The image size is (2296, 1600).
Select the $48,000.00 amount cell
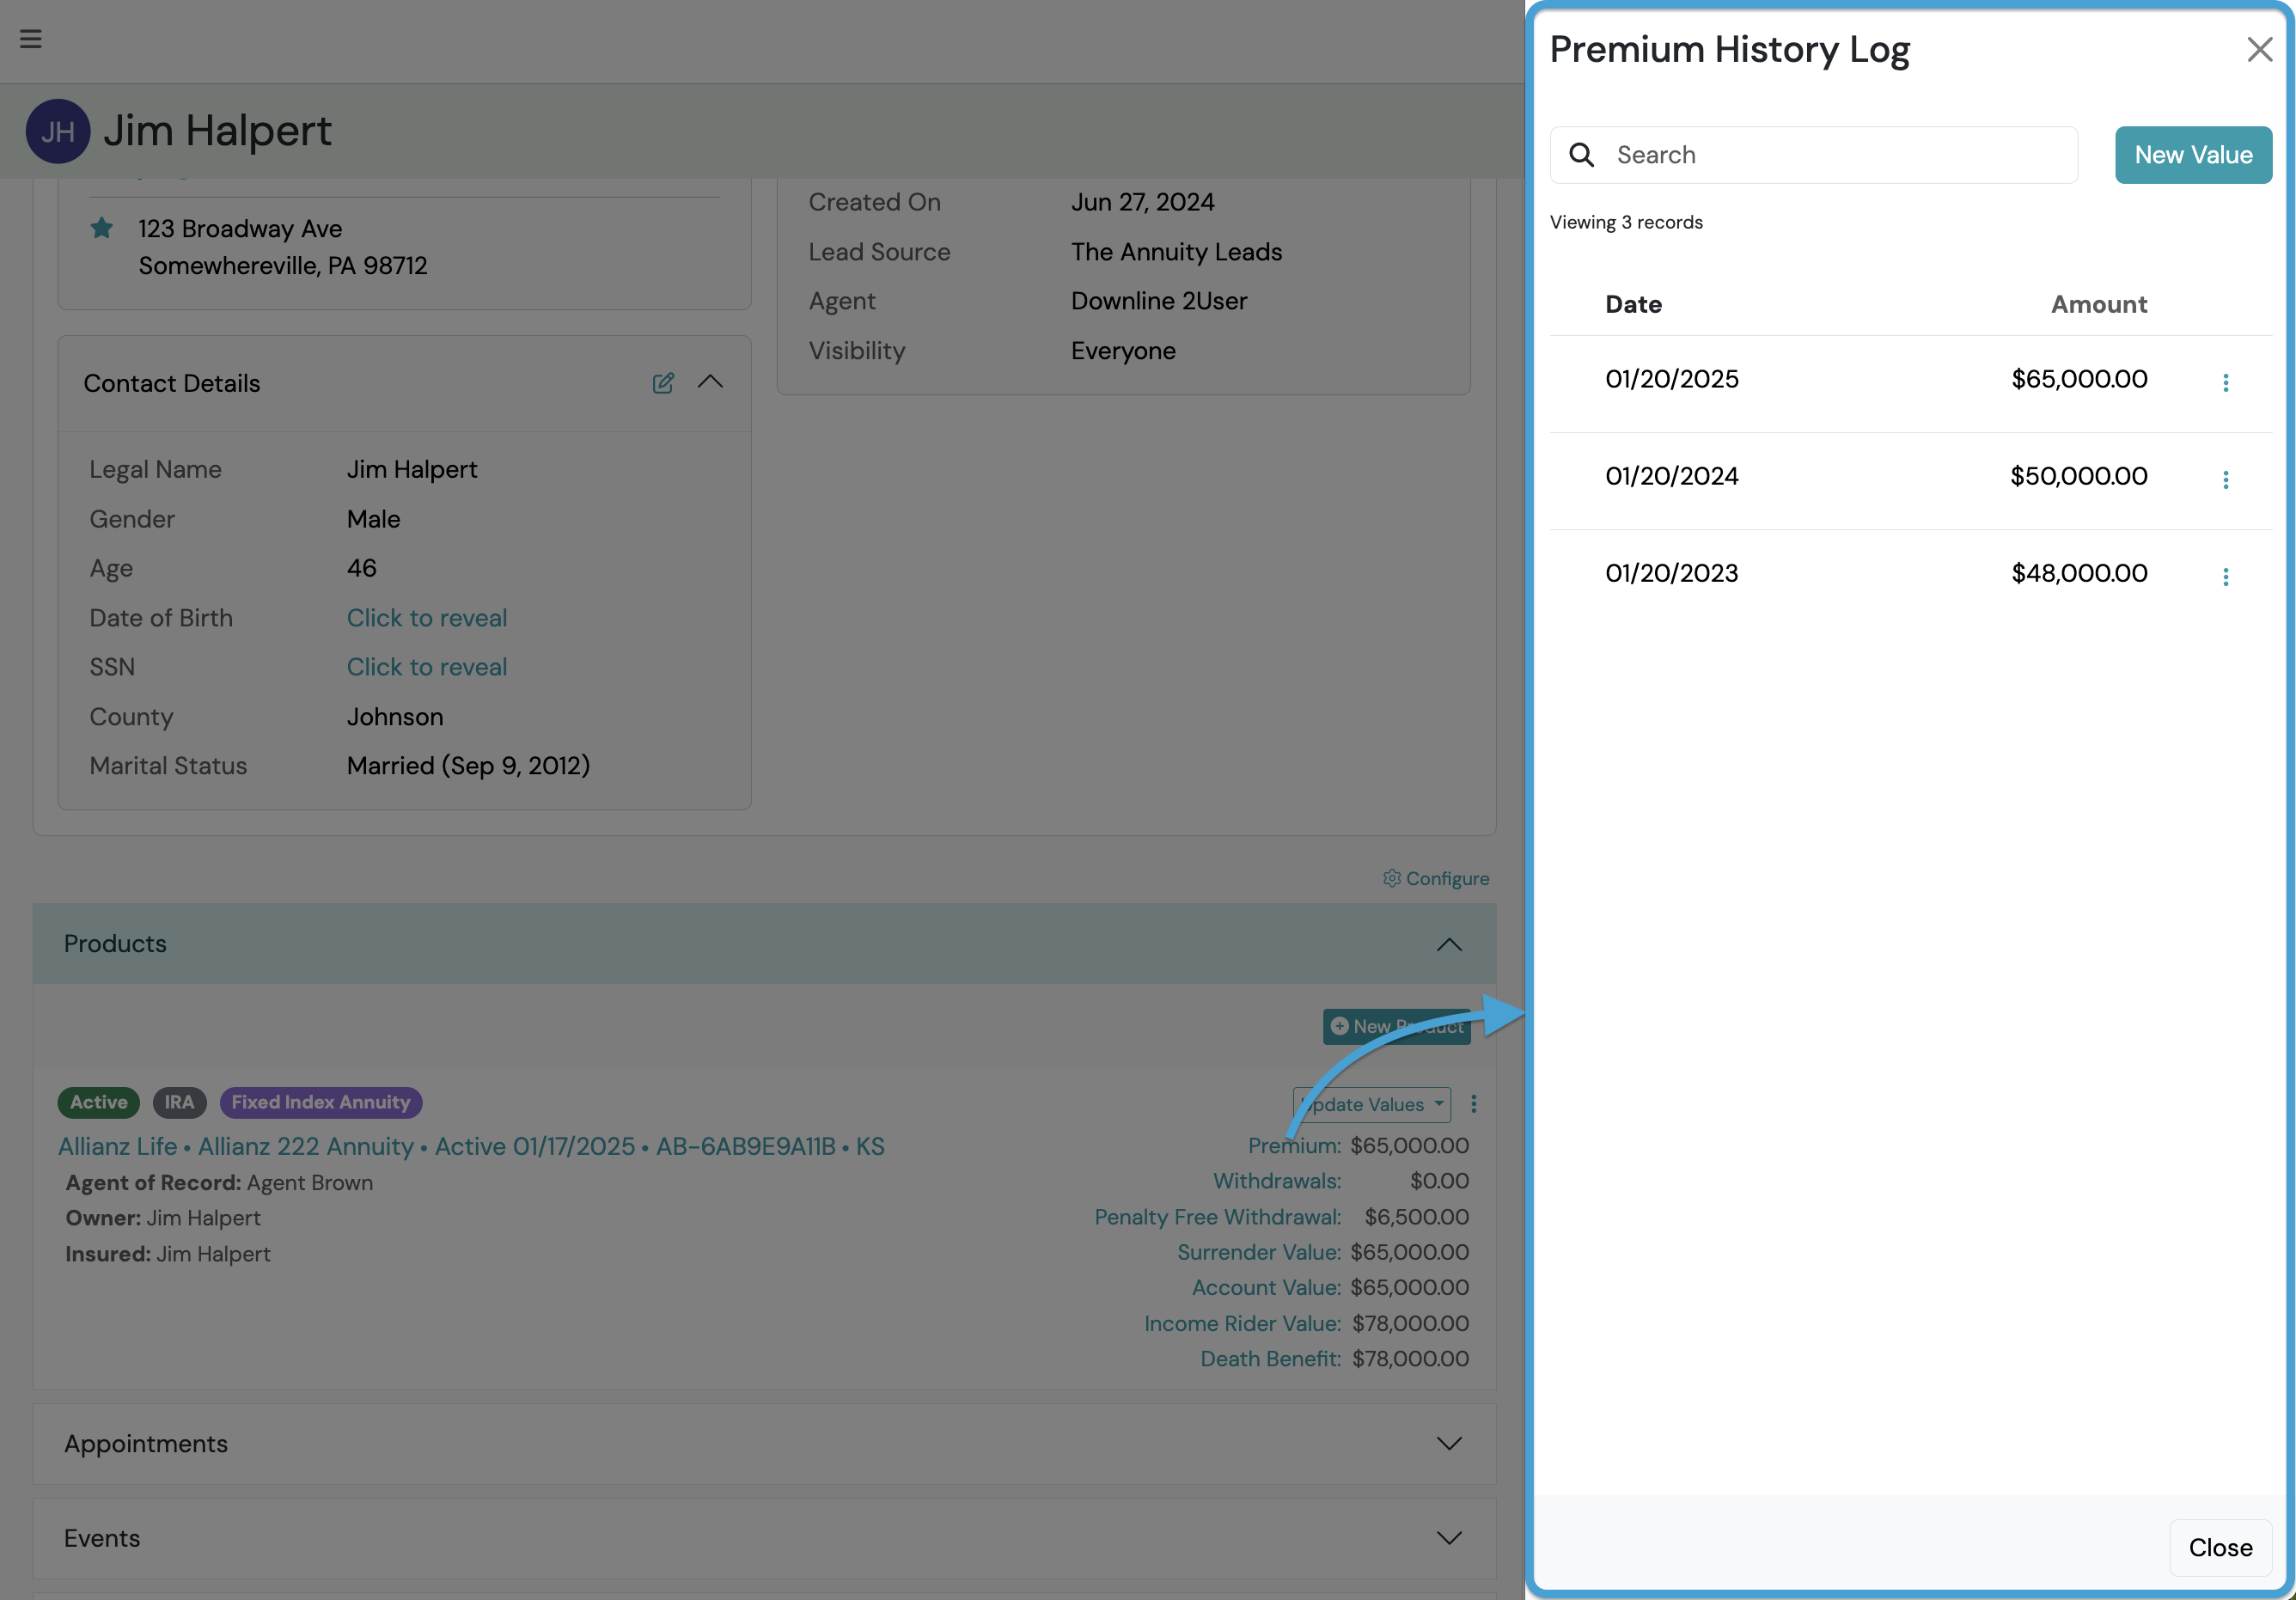click(2079, 573)
